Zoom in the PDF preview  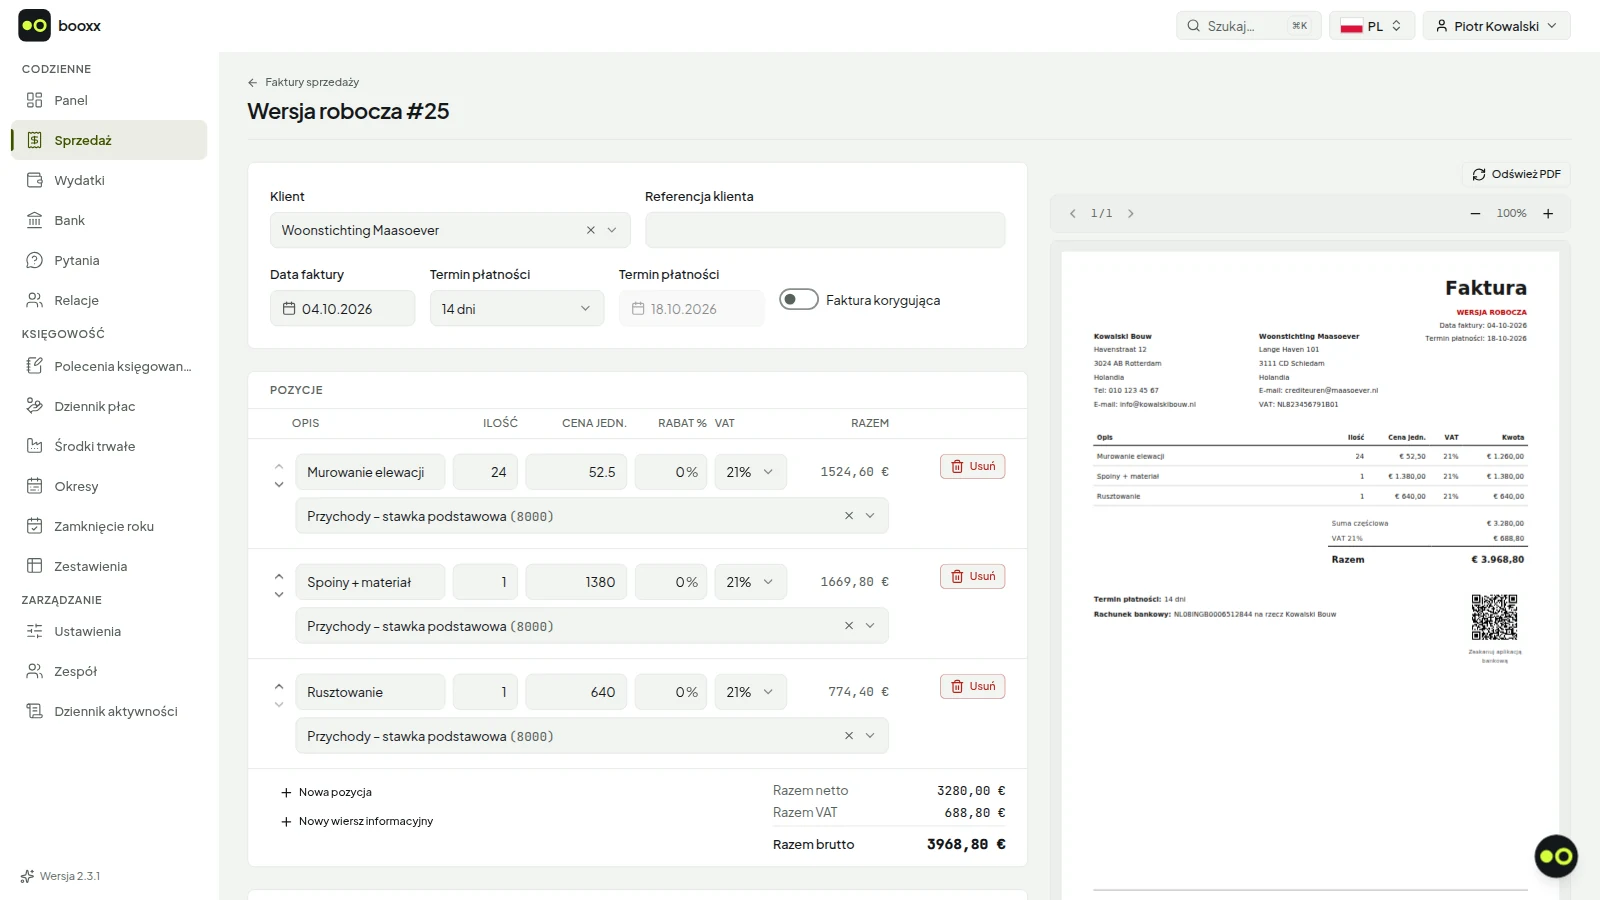tap(1548, 213)
